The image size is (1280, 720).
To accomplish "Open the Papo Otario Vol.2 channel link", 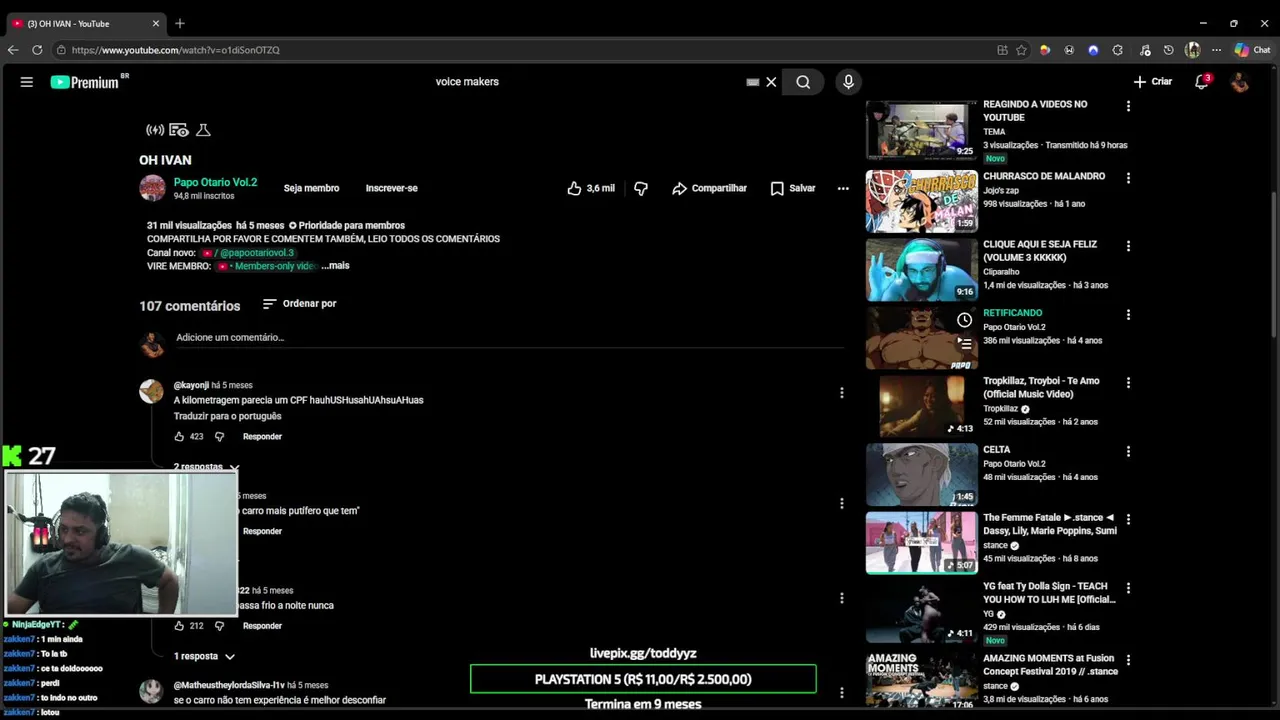I will 215,182.
